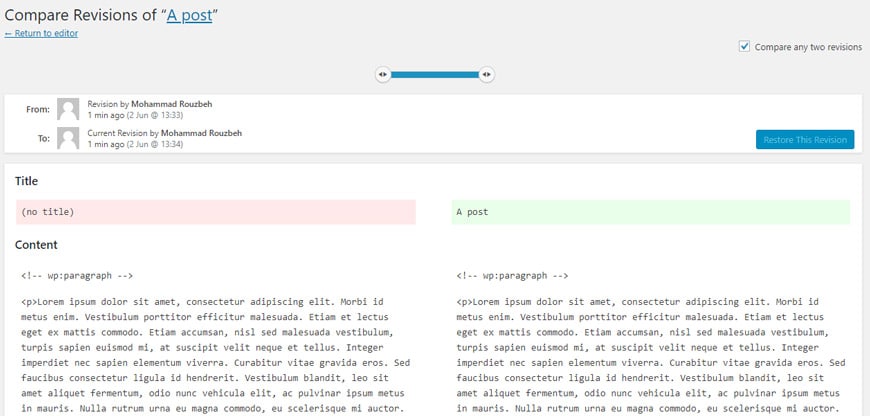Image resolution: width=870 pixels, height=416 pixels.
Task: Click the "From:" label
Action: coord(38,109)
